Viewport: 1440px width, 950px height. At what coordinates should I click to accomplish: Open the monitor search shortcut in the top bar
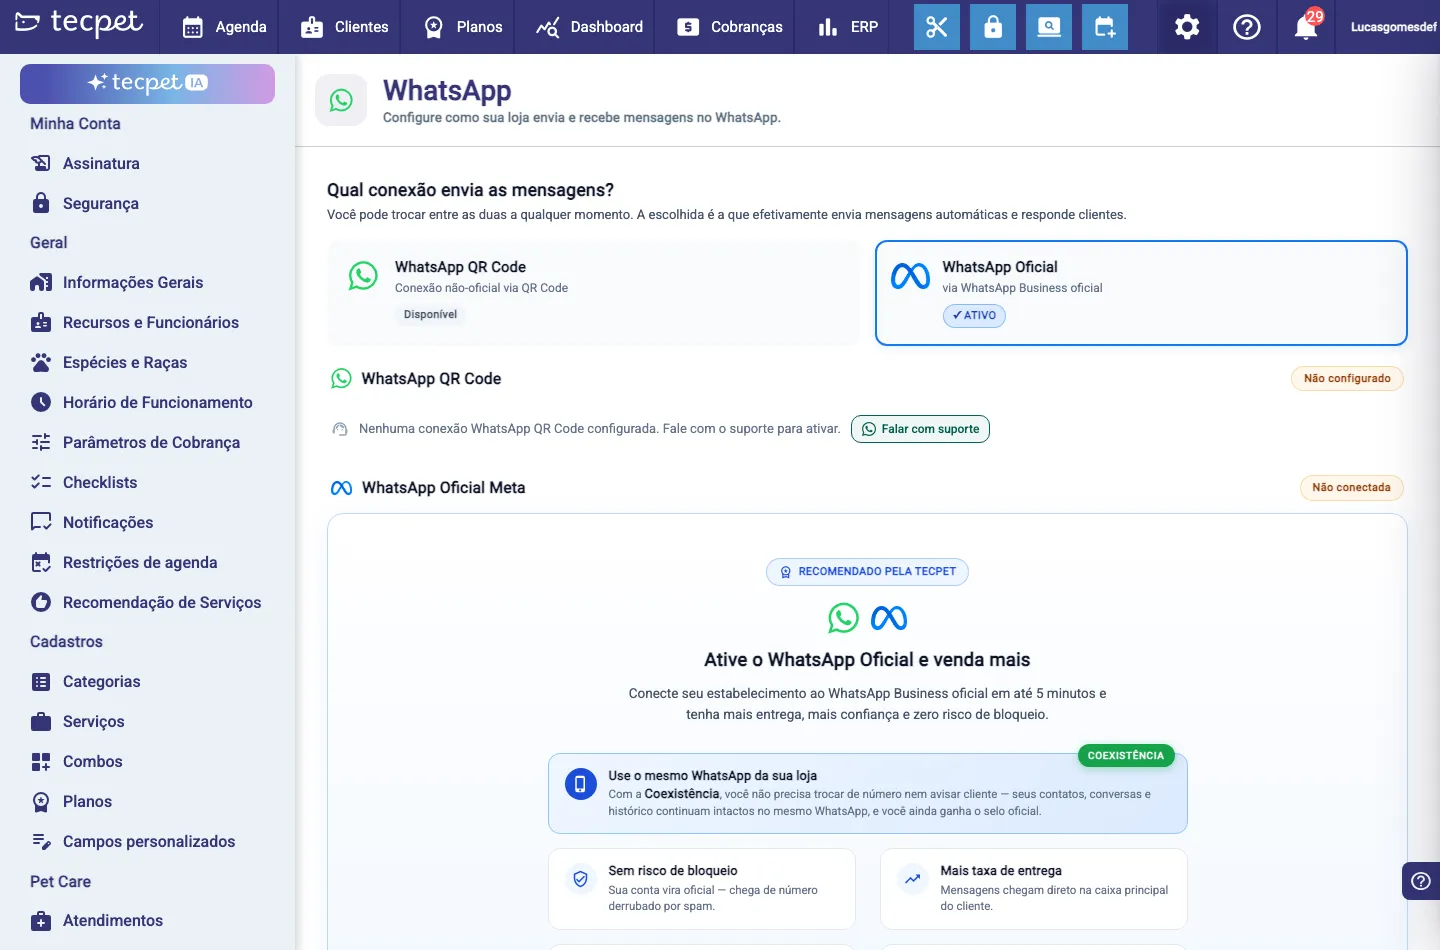(x=1049, y=27)
